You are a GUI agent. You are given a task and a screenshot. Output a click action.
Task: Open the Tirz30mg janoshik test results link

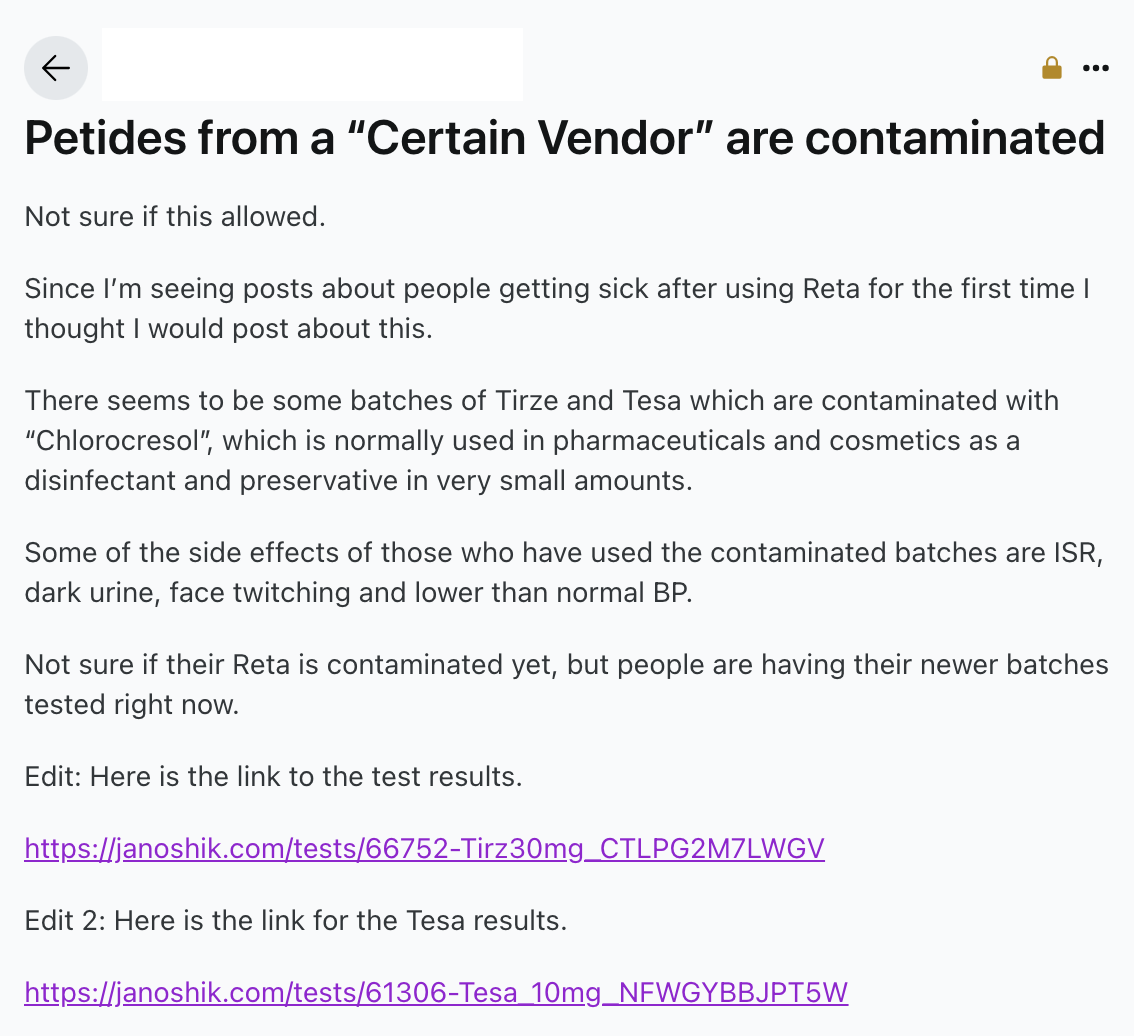pos(425,848)
